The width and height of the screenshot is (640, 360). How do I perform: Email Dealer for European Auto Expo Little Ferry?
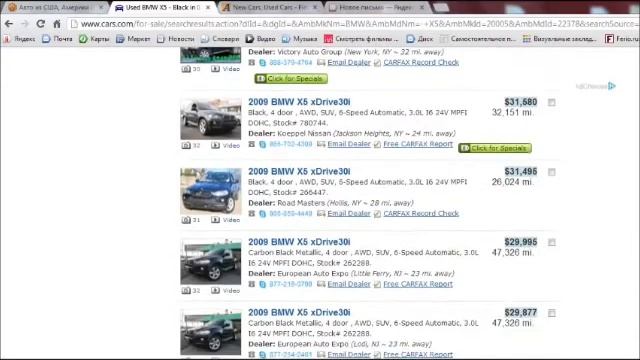tap(349, 284)
